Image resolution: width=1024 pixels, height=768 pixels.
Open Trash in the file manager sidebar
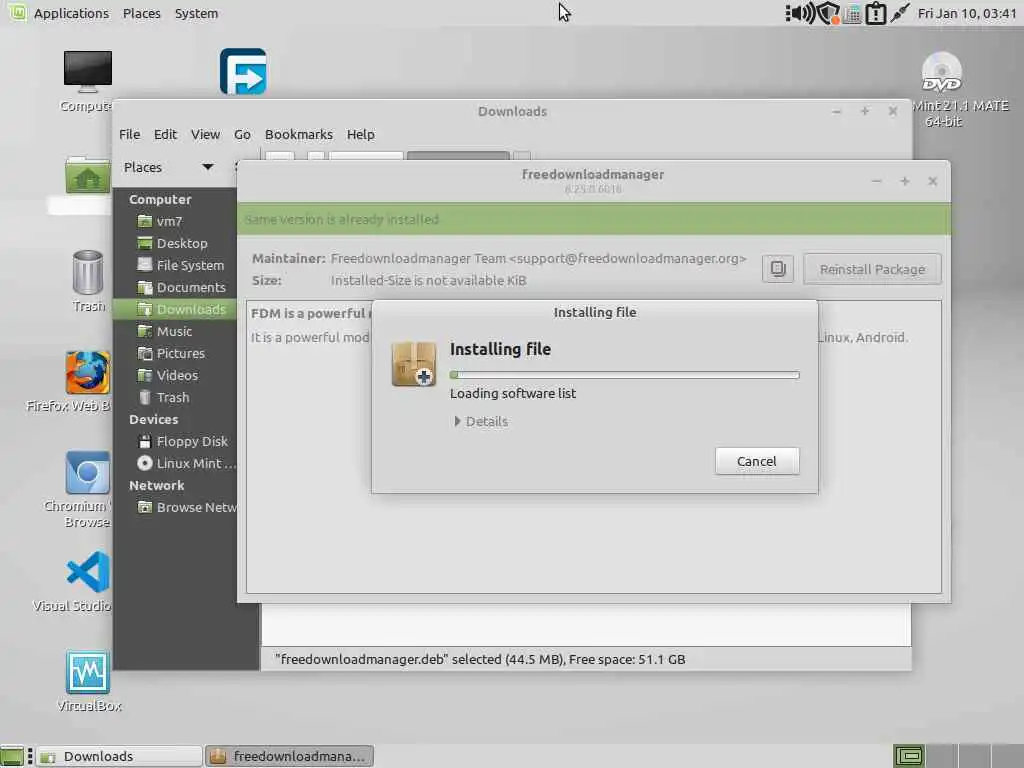pos(174,397)
